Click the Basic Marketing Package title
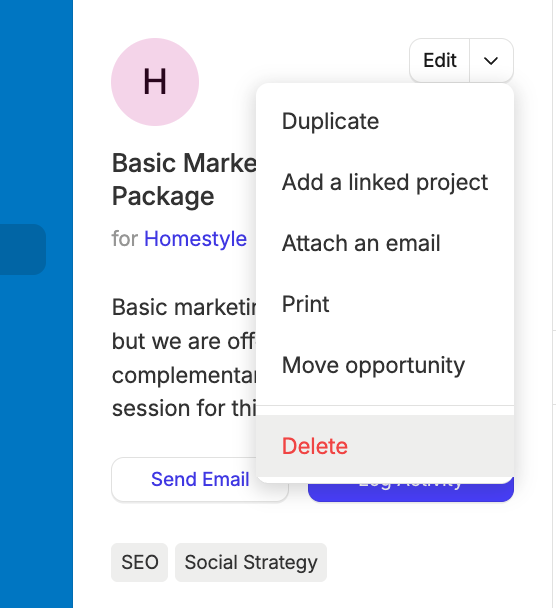This screenshot has width=556, height=608. (184, 179)
